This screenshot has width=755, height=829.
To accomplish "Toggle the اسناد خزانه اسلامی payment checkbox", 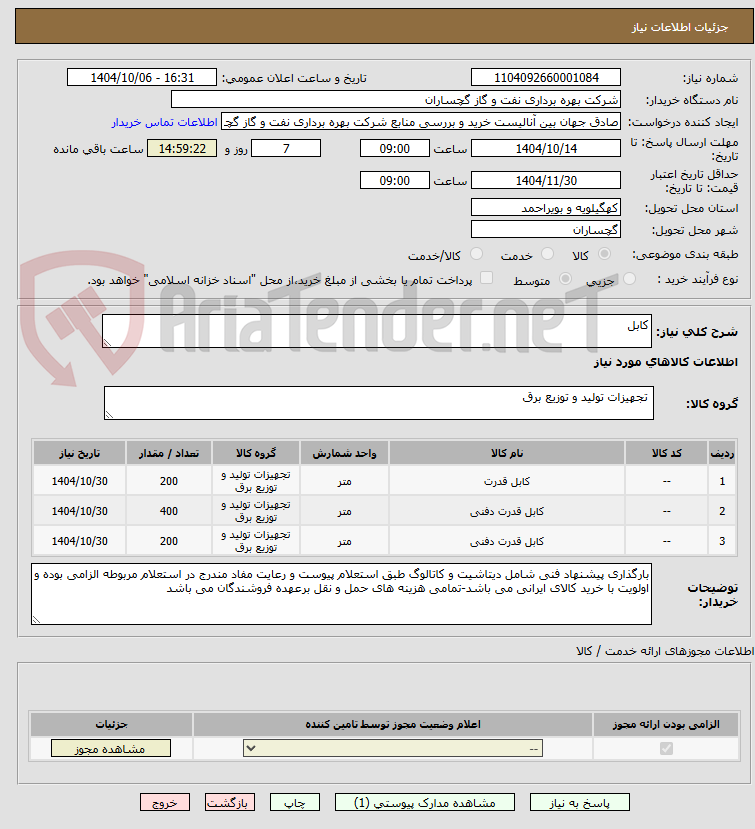I will click(486, 278).
